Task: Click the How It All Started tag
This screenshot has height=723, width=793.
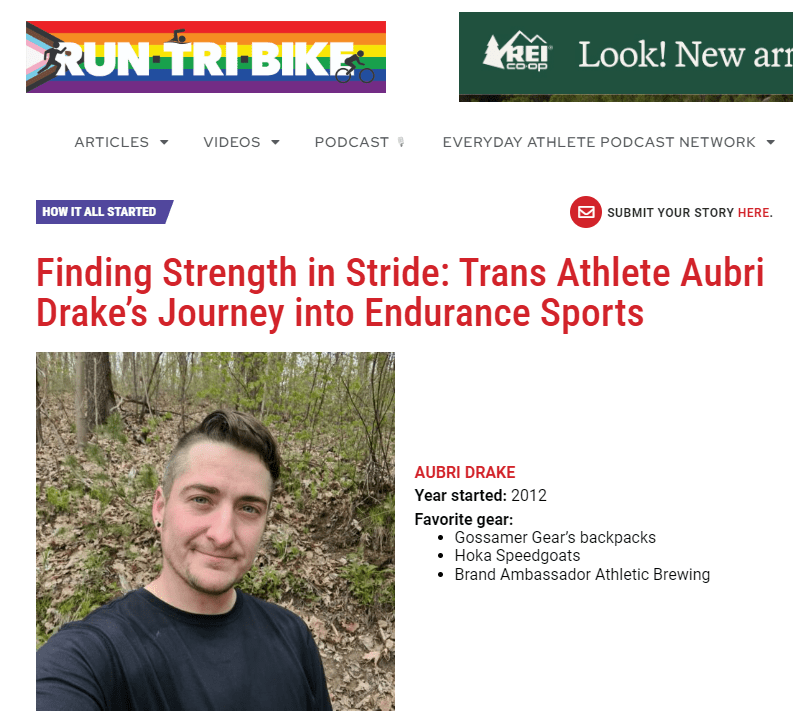Action: (102, 212)
